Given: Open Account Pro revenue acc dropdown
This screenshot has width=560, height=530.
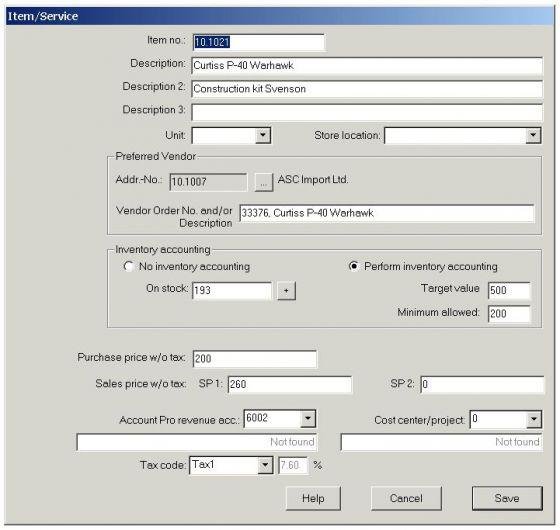Looking at the screenshot, I should (x=308, y=419).
